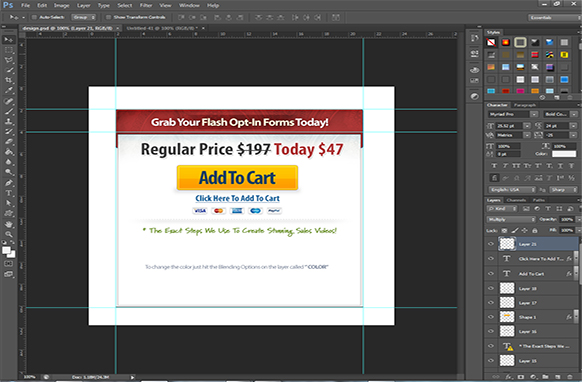Toggle visibility of Layer 16
Screen dimensions: 582x382
click(x=491, y=332)
